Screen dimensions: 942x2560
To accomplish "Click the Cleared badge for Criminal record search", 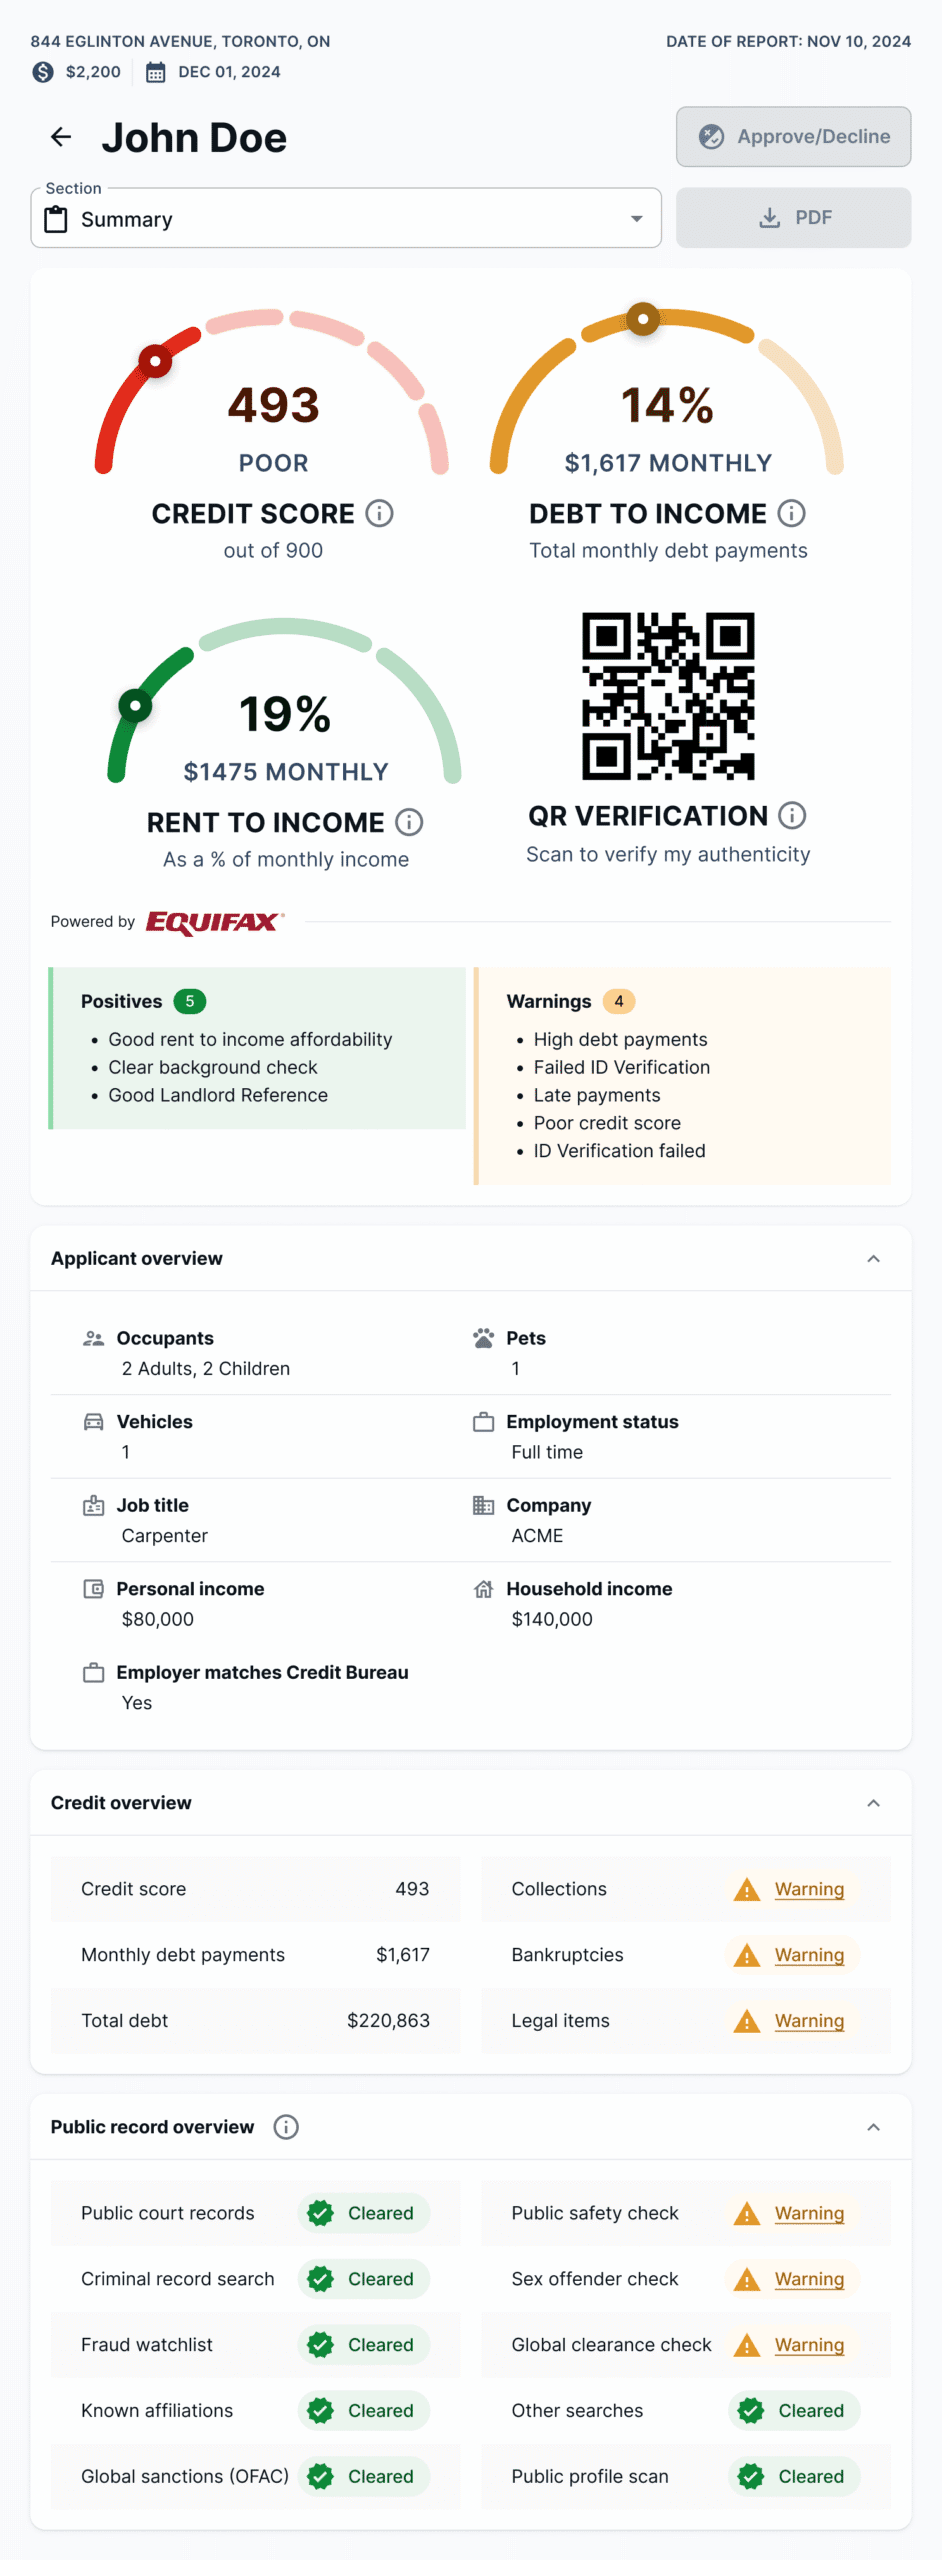I will click(363, 2279).
